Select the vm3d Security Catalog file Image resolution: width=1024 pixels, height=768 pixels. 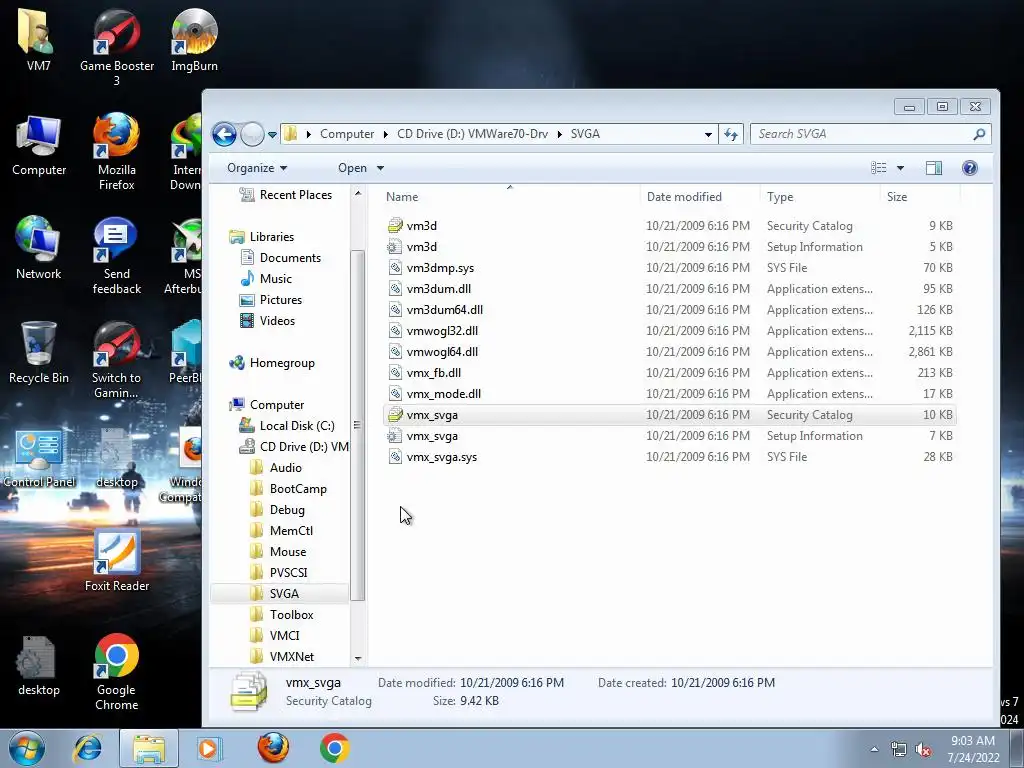(669, 226)
